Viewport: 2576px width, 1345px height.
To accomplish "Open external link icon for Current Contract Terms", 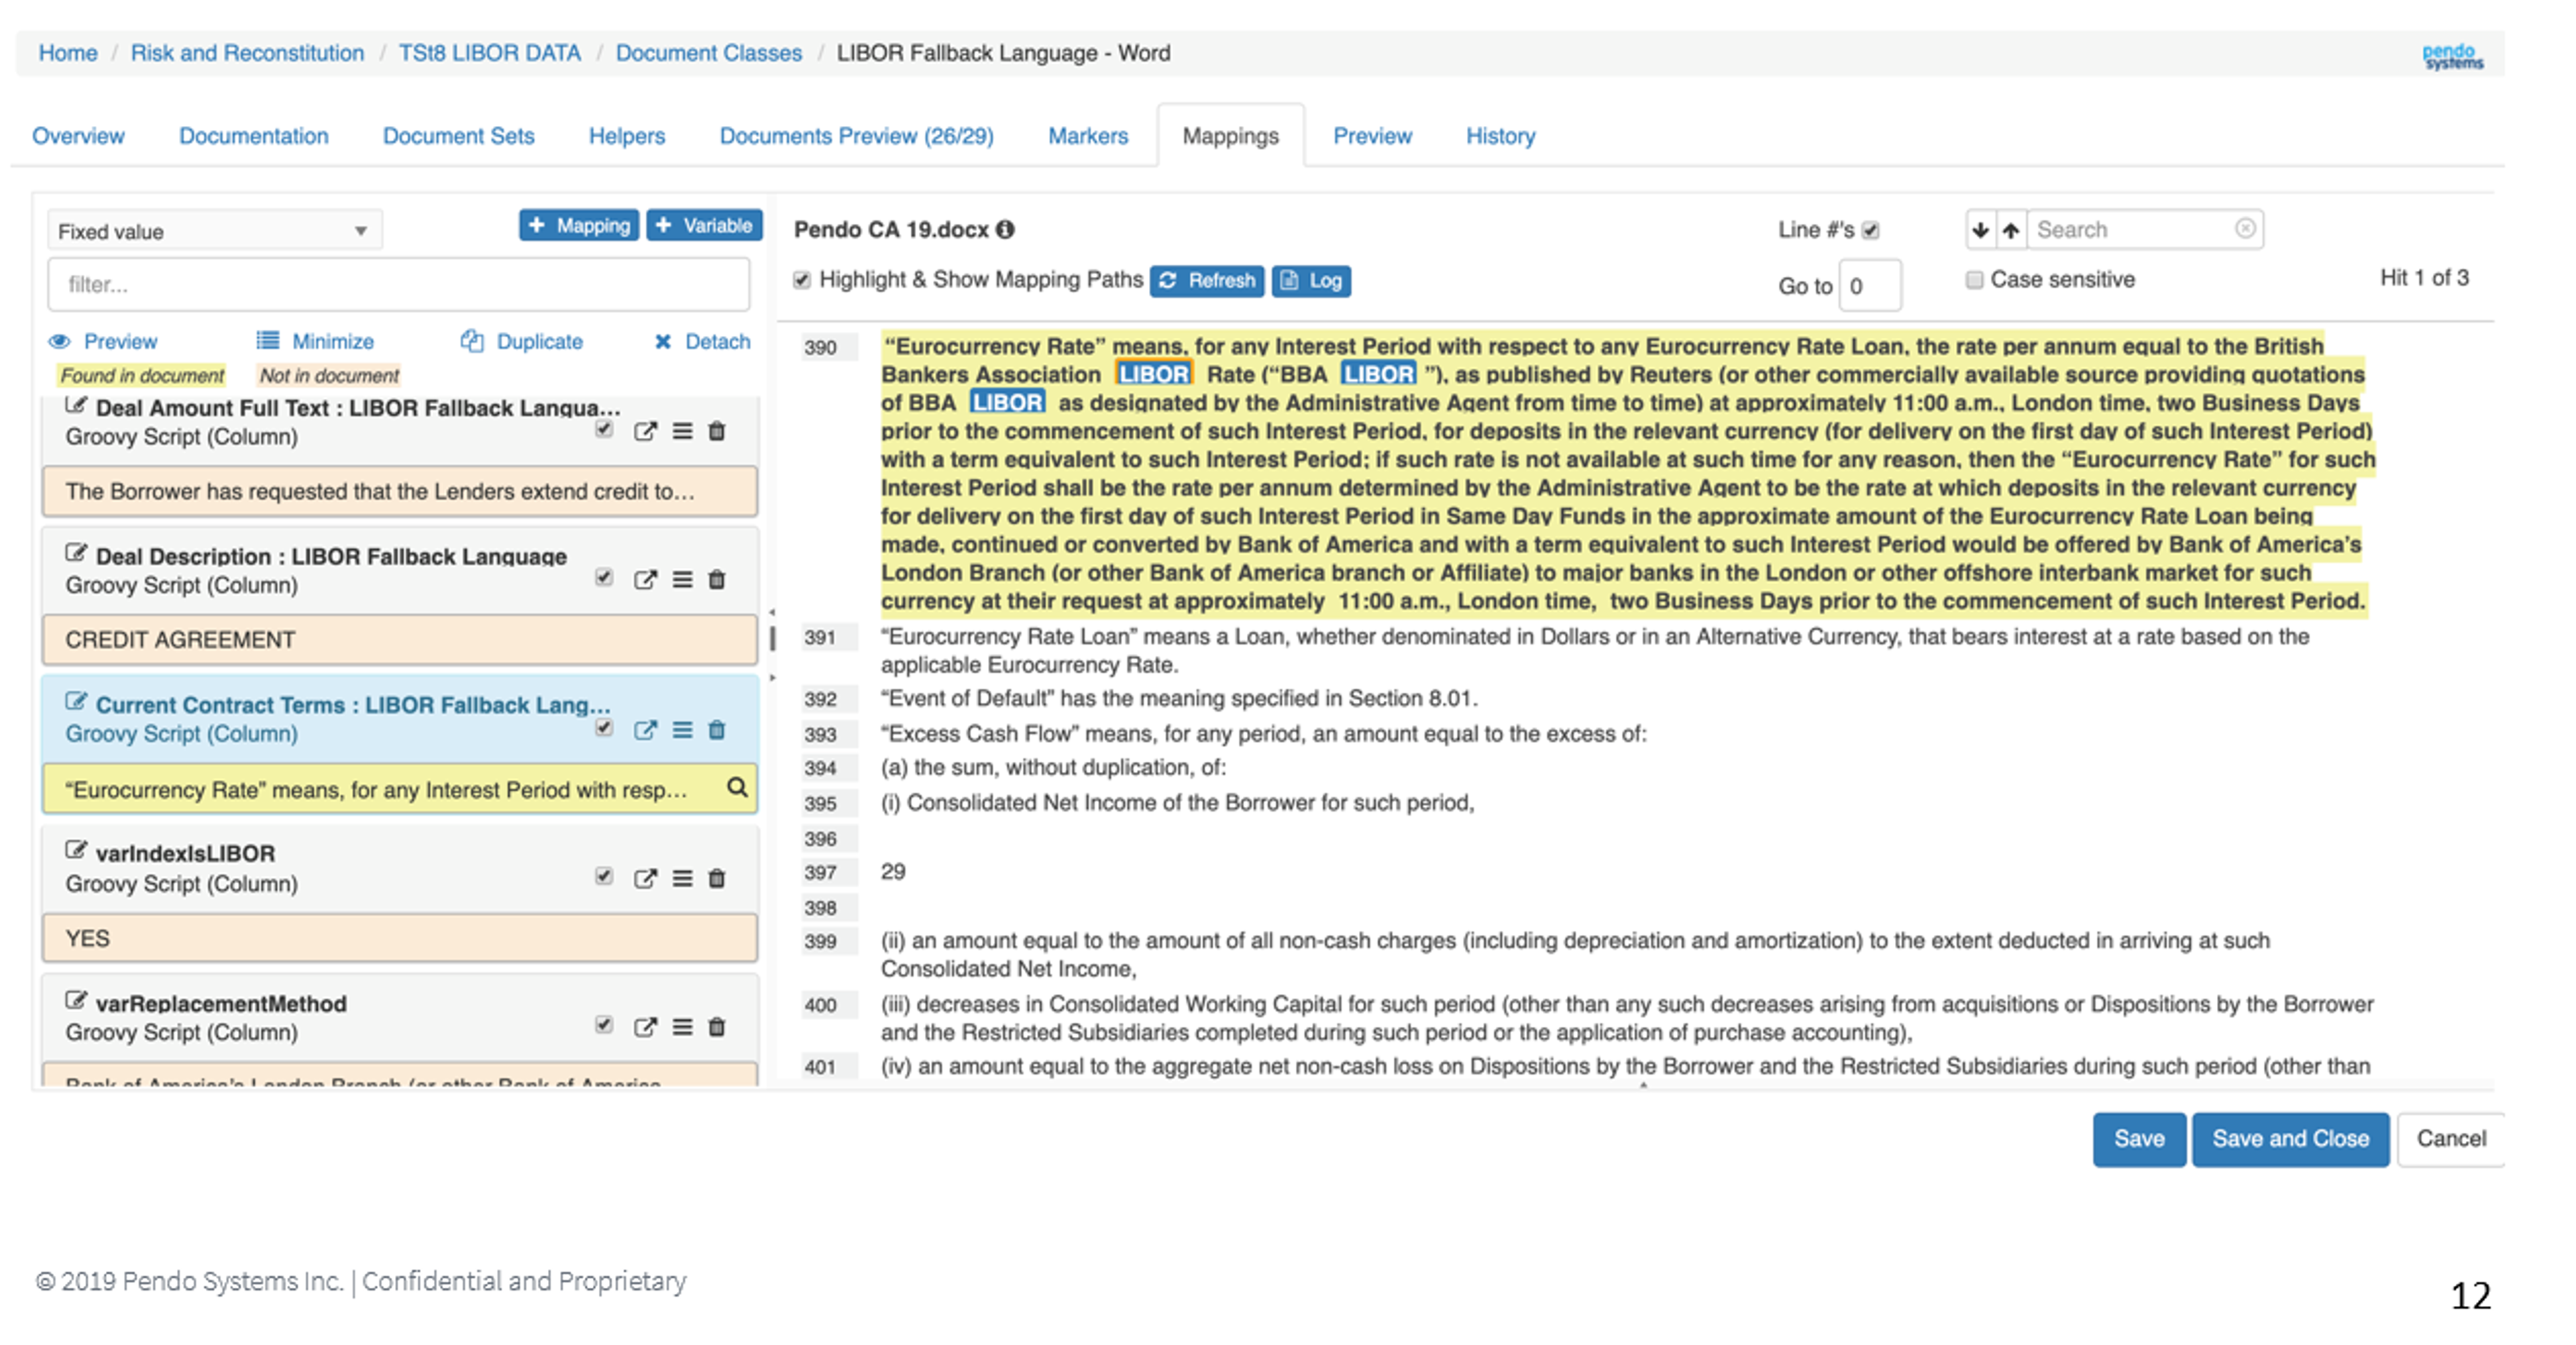I will 645,730.
